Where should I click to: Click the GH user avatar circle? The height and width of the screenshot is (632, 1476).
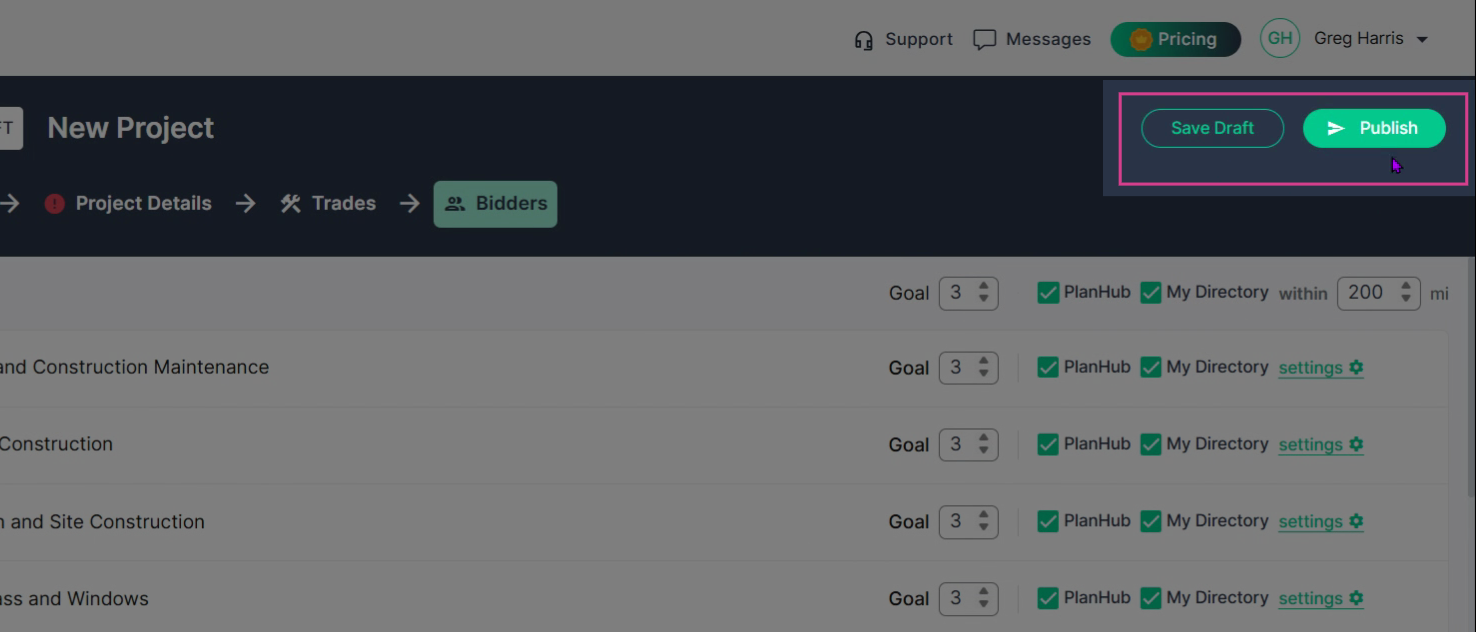pyautogui.click(x=1280, y=39)
